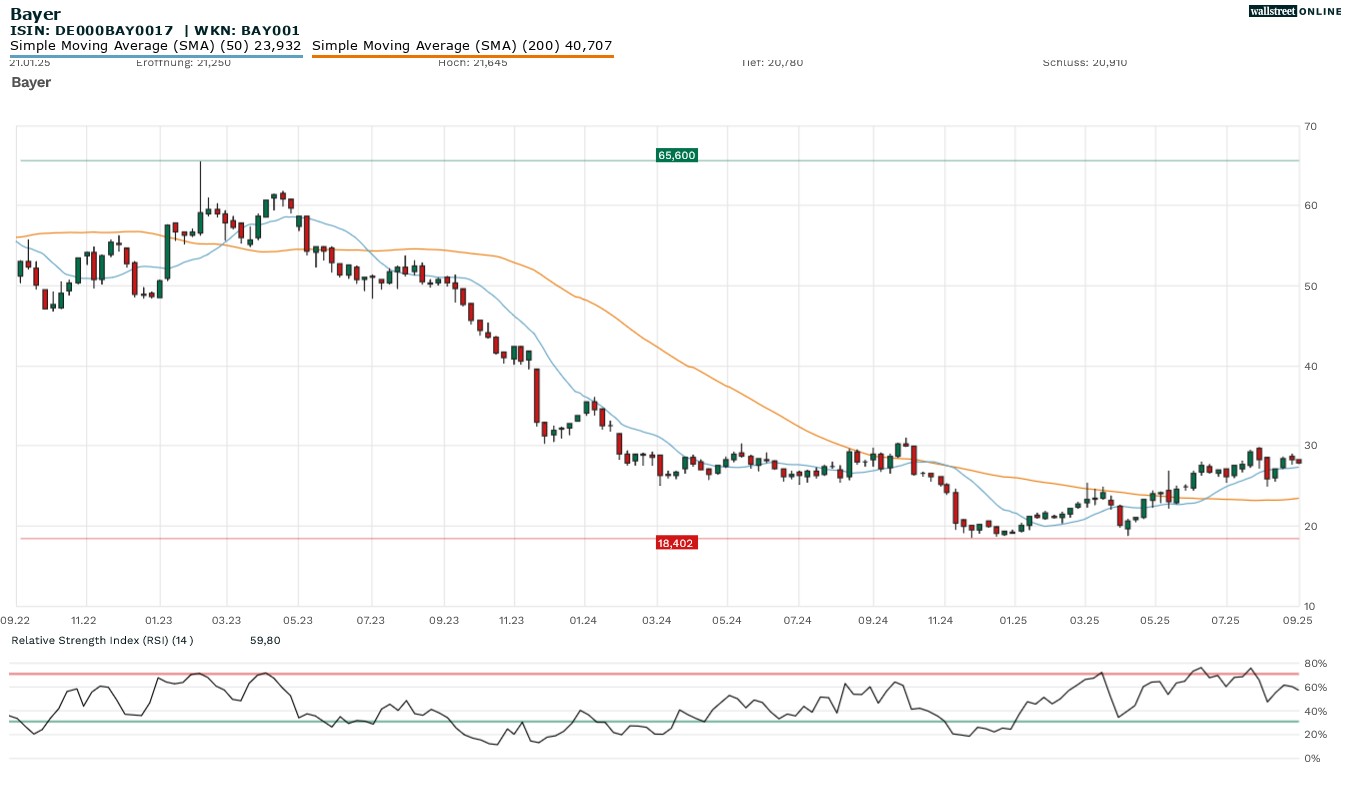
Task: Click the 03.25 x-axis label
Action: point(1084,620)
